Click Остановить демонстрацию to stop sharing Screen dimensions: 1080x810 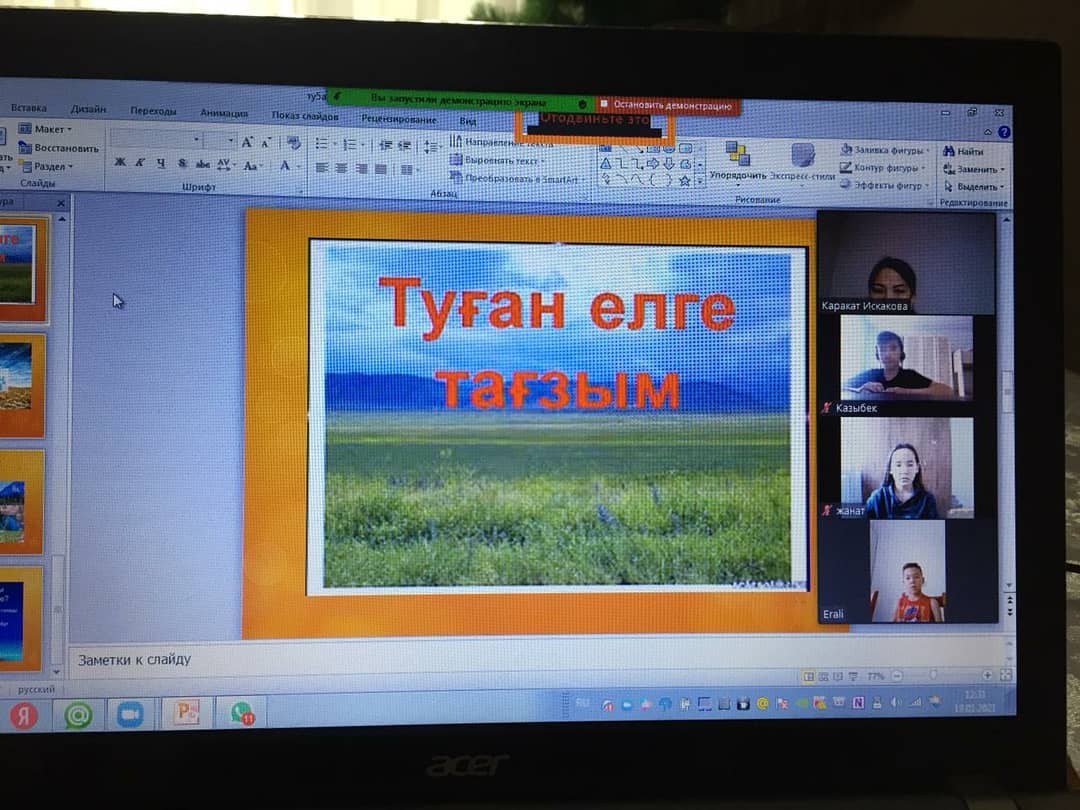coord(672,105)
